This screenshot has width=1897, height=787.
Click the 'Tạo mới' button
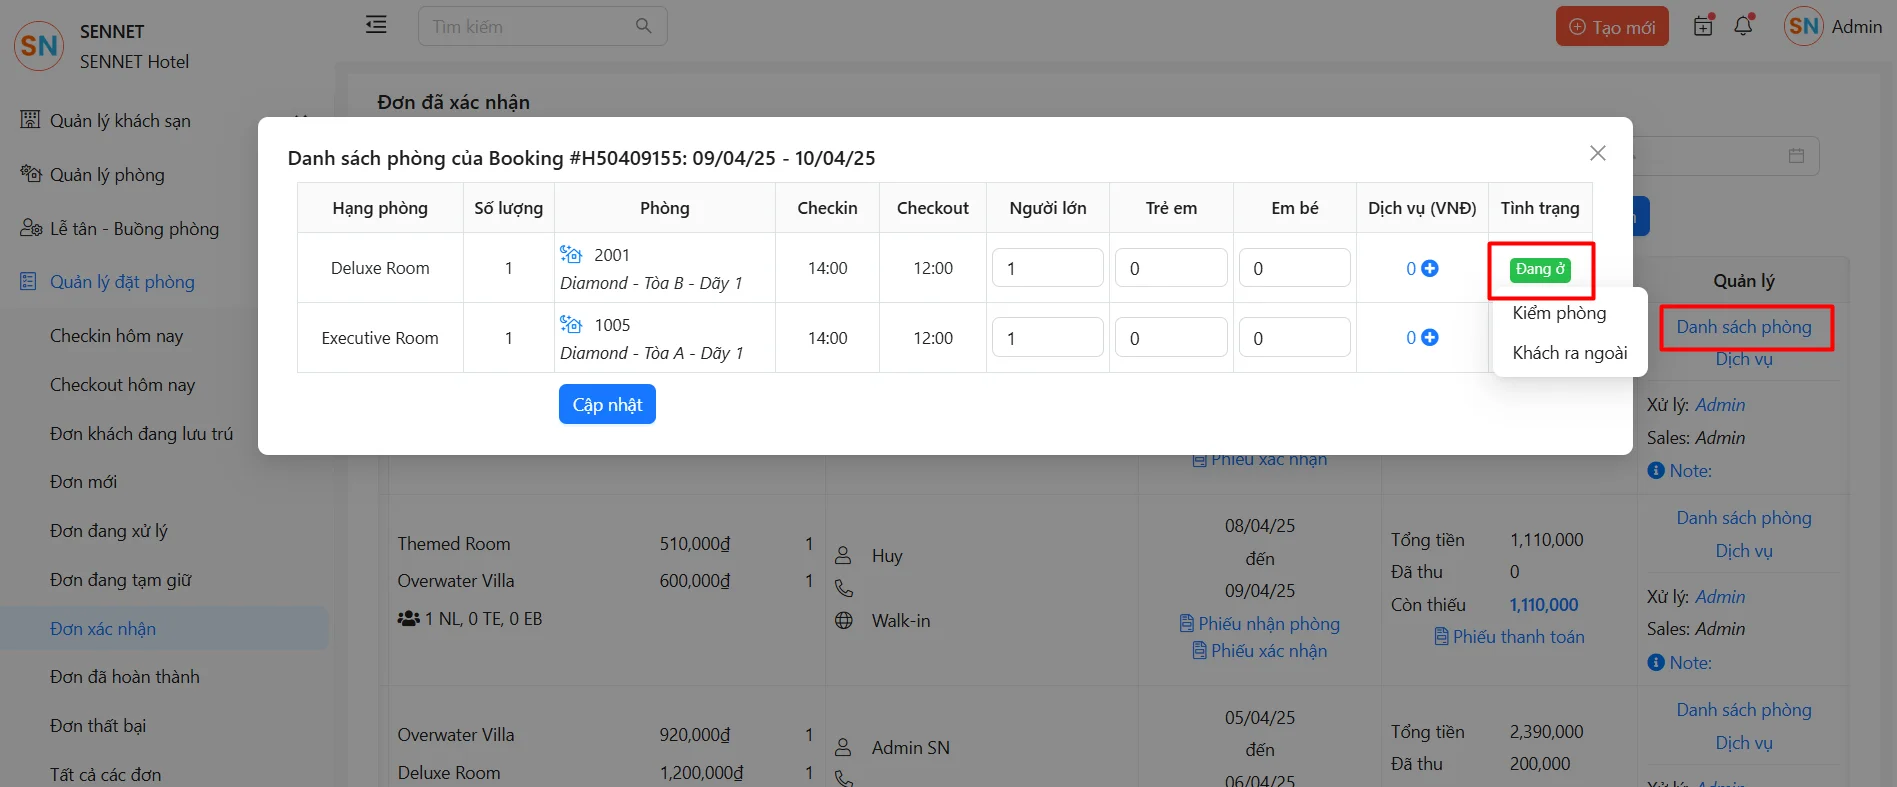(x=1611, y=27)
